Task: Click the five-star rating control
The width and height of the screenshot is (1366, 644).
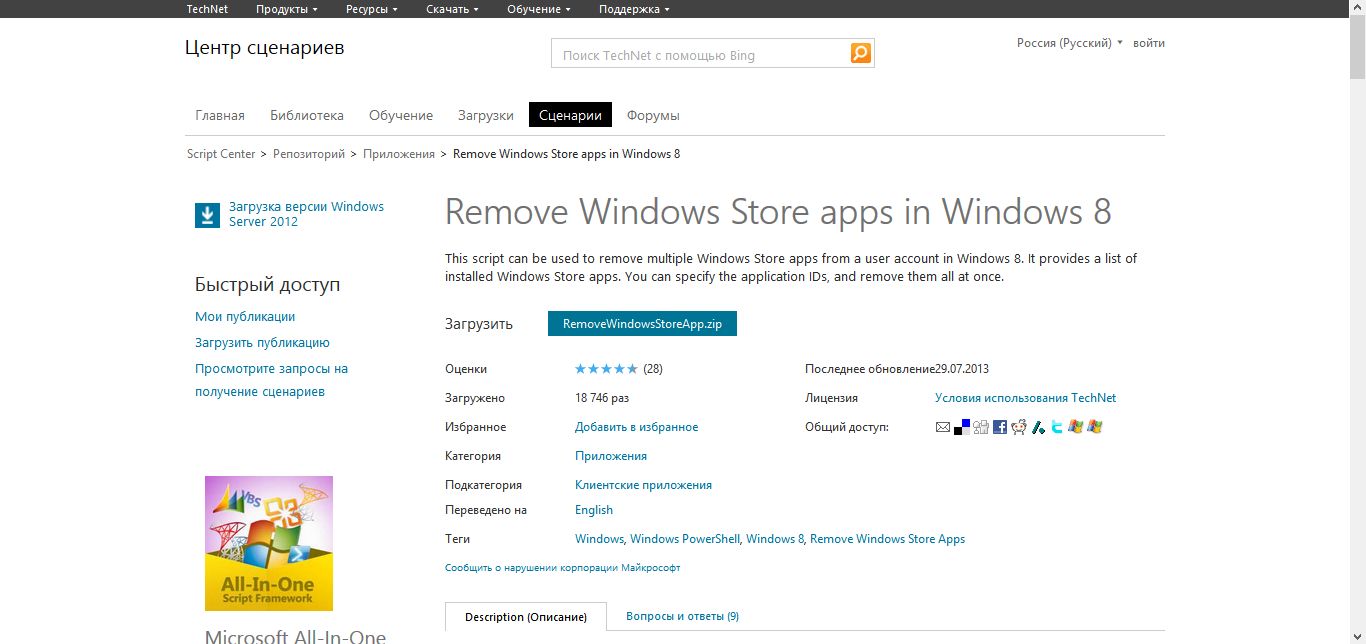Action: (606, 369)
